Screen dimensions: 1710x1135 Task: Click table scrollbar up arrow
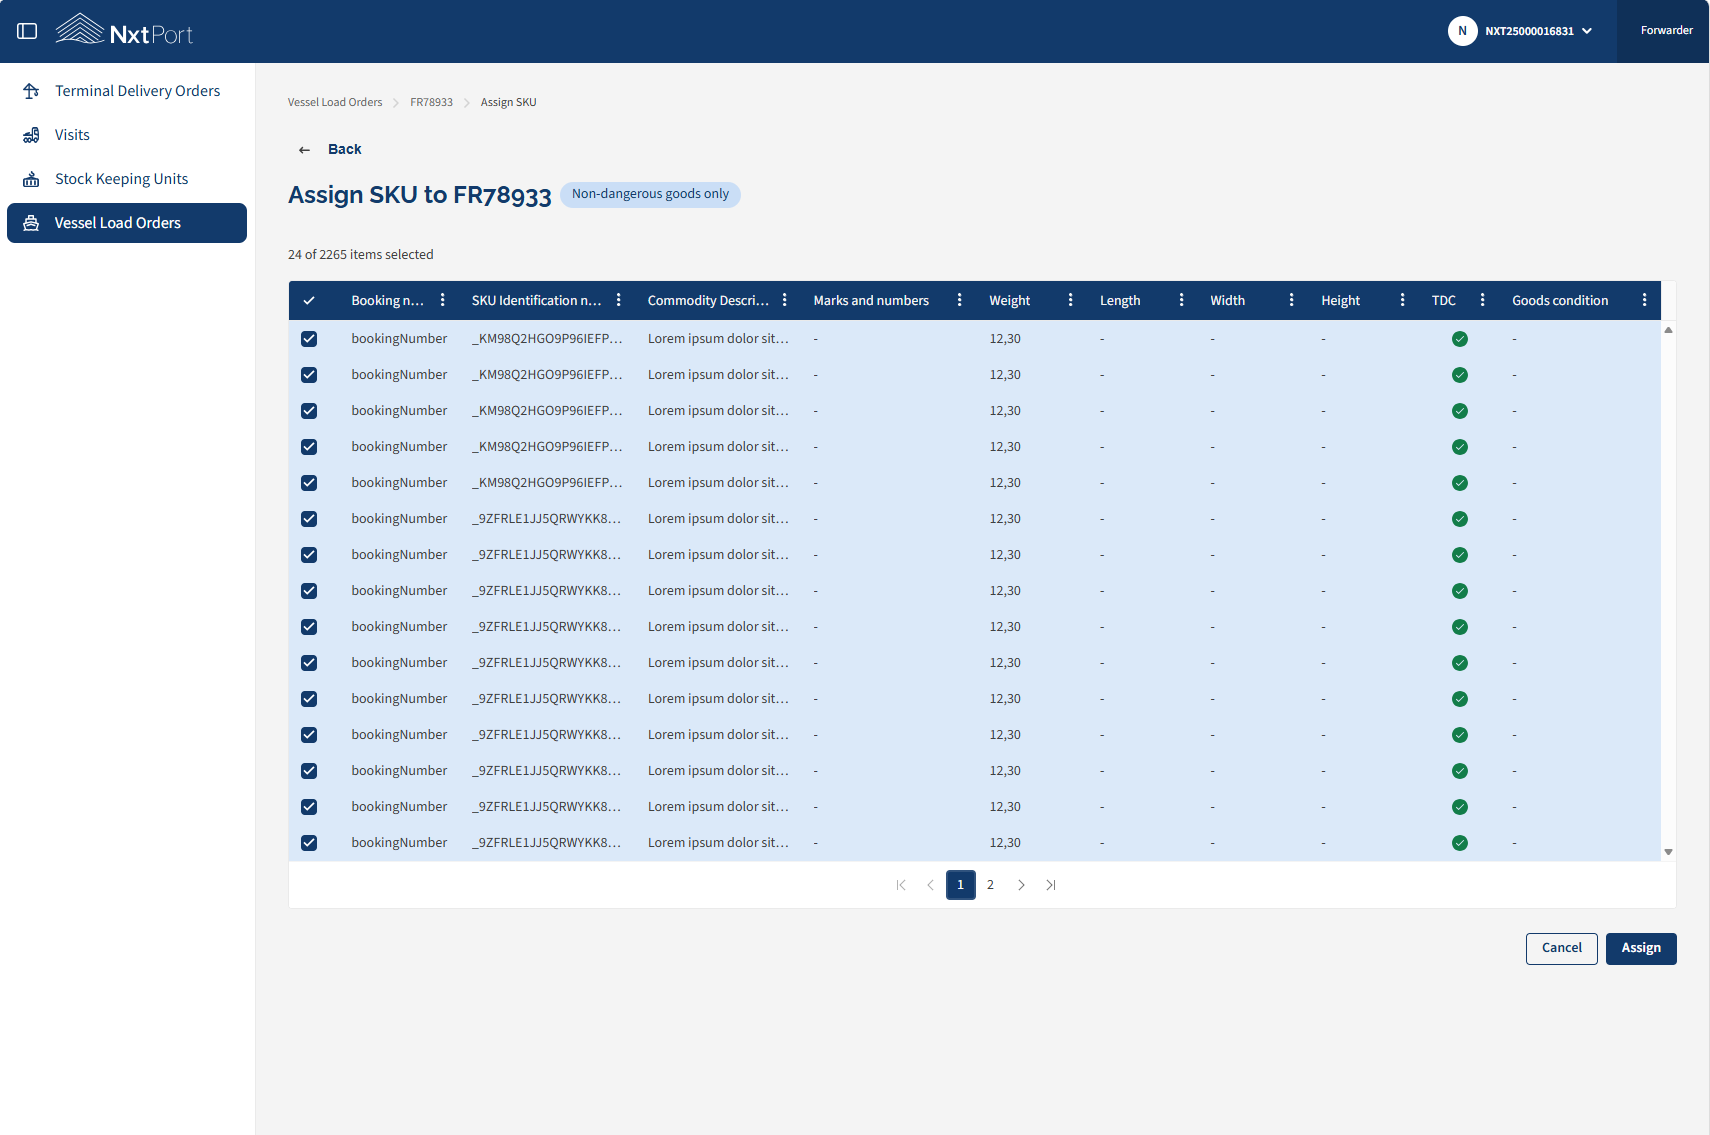(x=1668, y=330)
